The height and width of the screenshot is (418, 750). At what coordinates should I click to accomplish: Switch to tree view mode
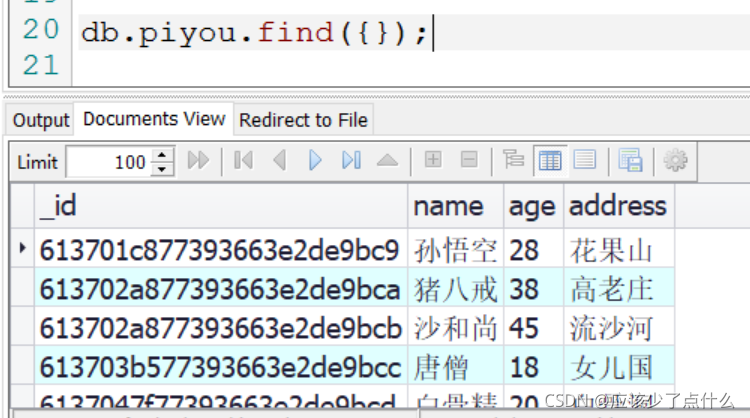[513, 160]
